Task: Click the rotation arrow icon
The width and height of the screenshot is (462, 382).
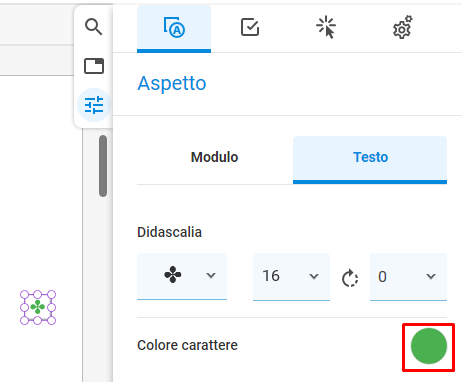Action: (x=350, y=277)
